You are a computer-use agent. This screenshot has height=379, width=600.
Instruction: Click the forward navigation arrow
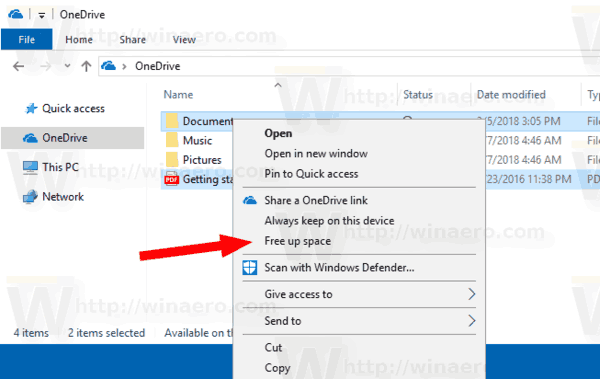tap(46, 66)
